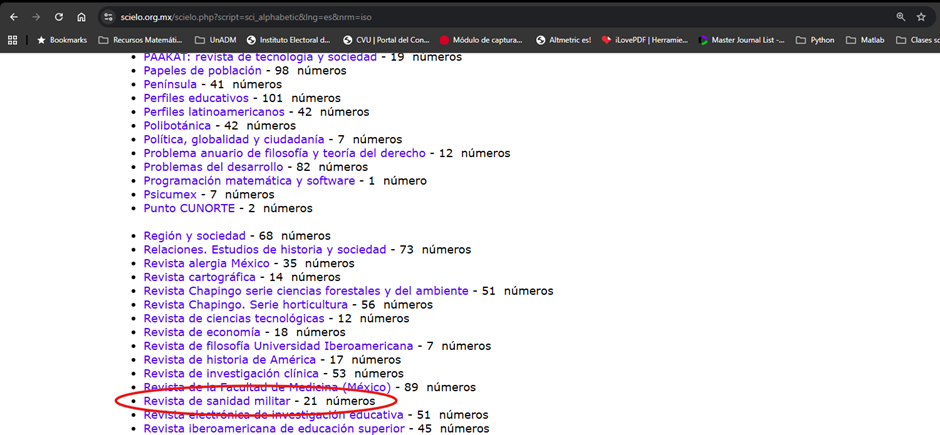Open the Revista de sanidad militar link
Viewport: 940px width, 435px height.
click(x=216, y=401)
